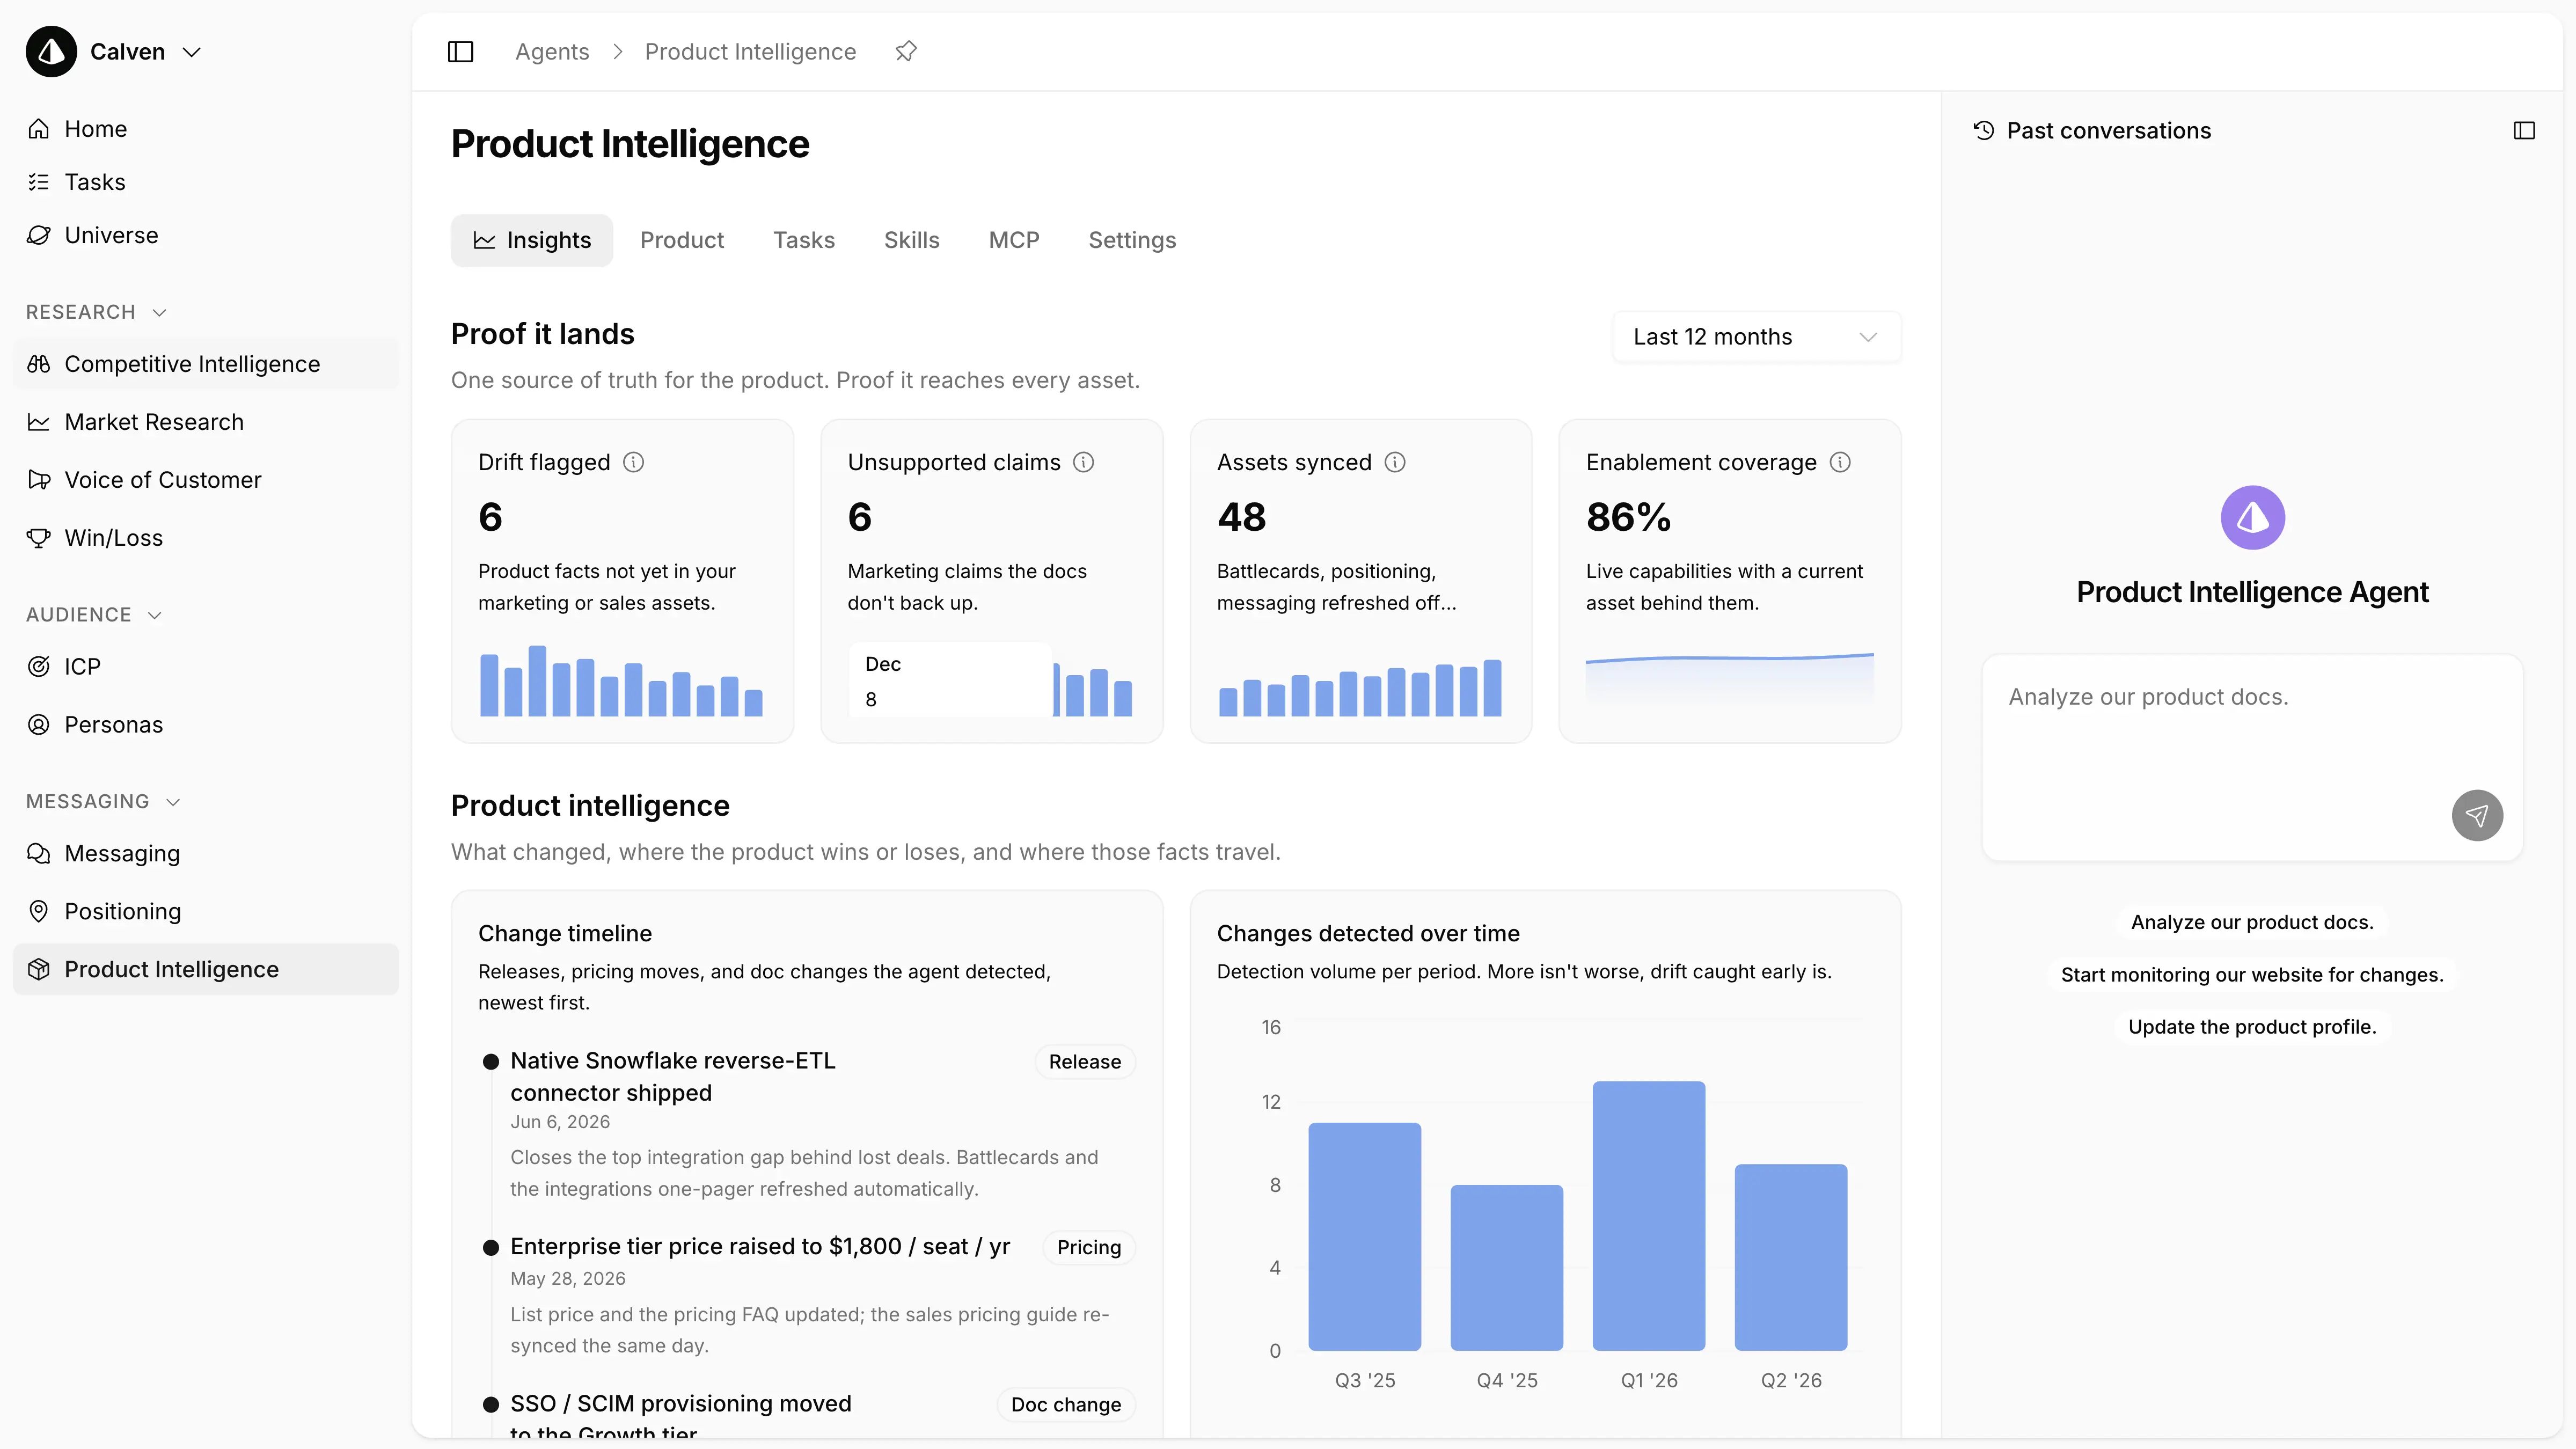Viewport: 2576px width, 1449px height.
Task: Open the Skills tab
Action: pos(912,240)
